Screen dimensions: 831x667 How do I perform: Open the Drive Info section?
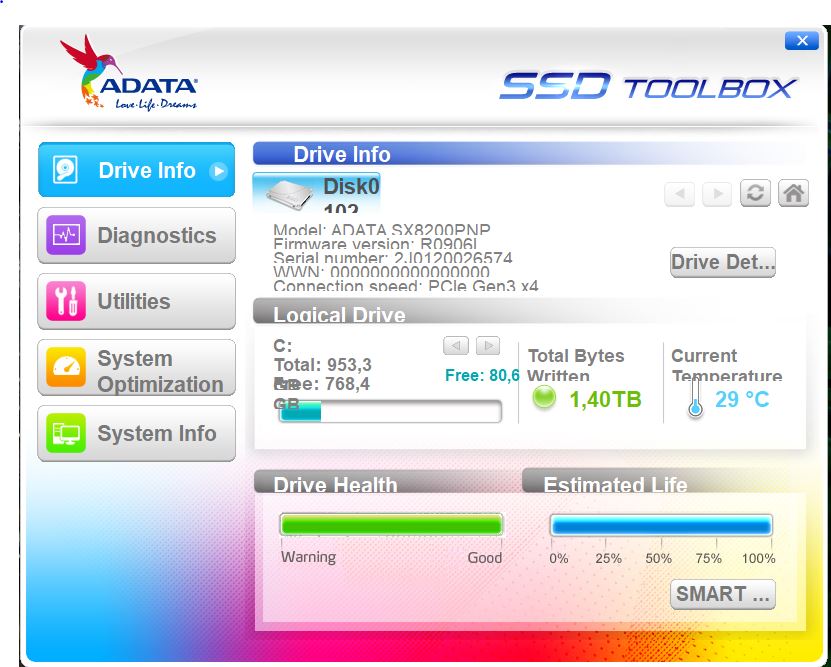click(x=136, y=170)
